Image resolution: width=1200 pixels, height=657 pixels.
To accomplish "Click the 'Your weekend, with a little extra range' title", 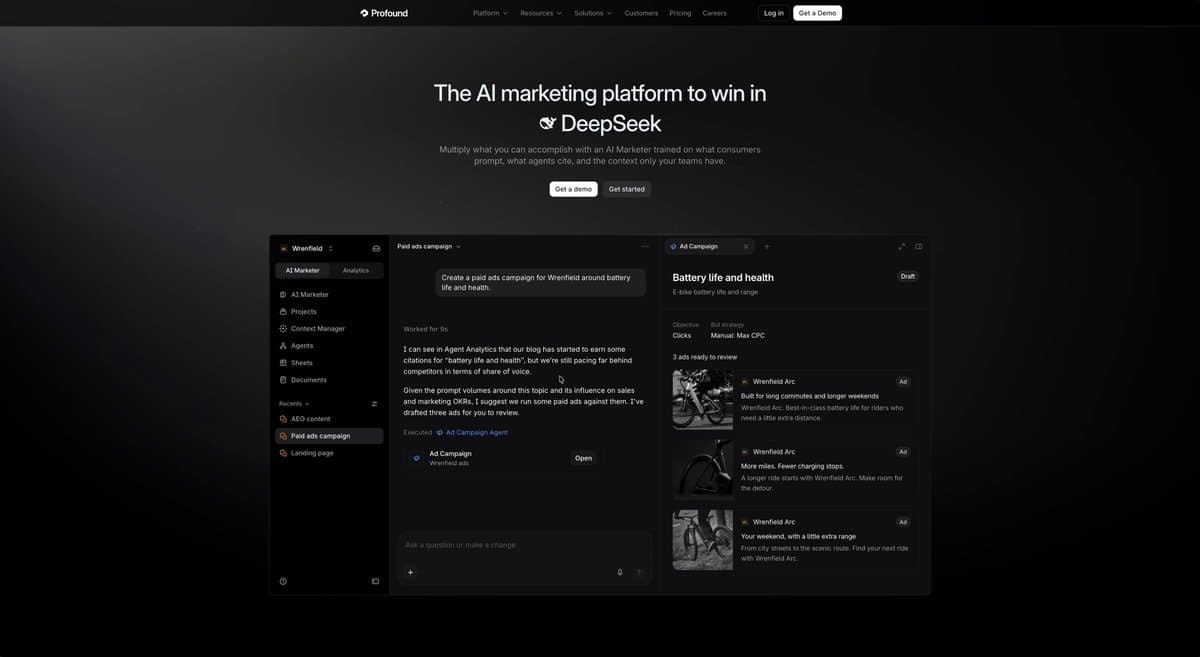I will (798, 536).
